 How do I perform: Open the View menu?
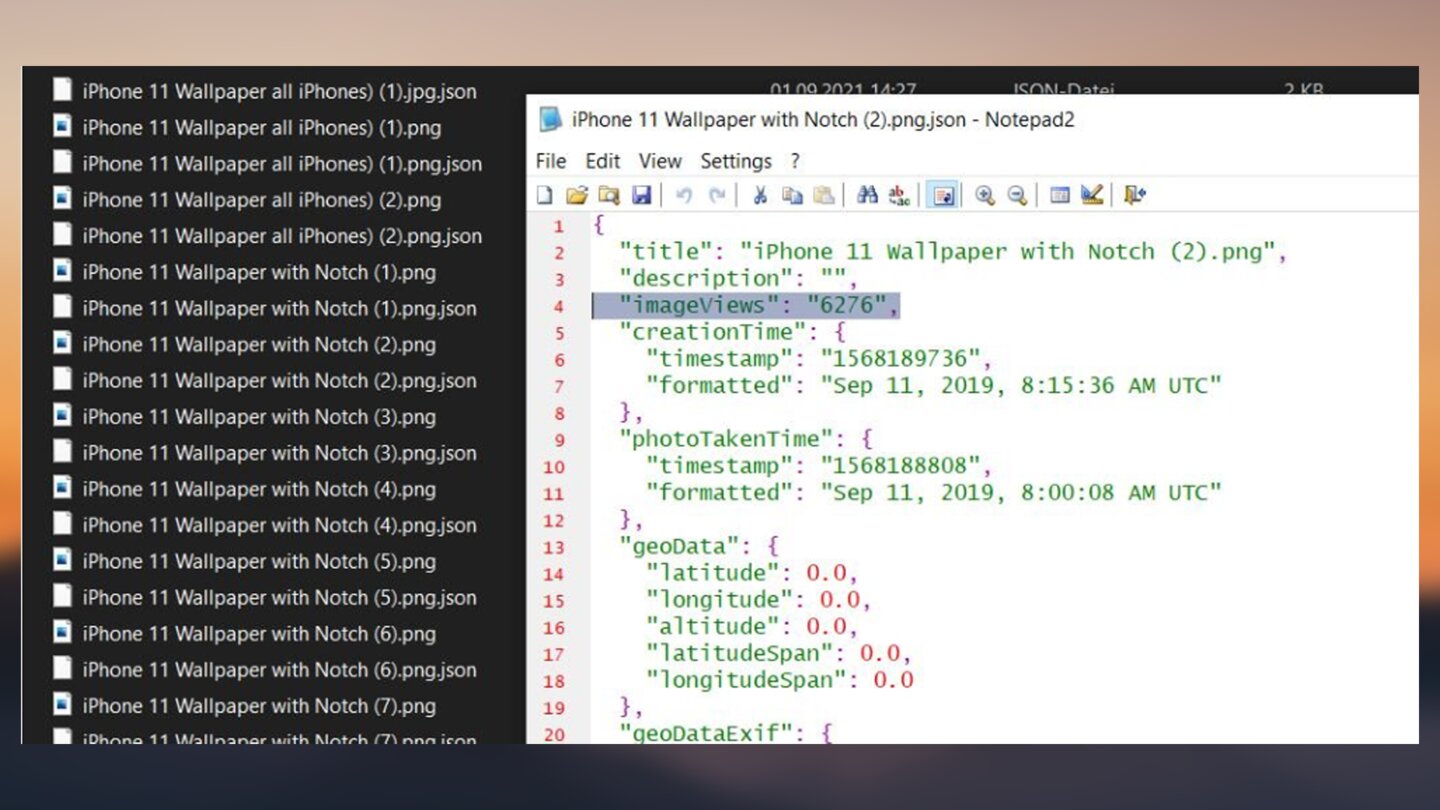[660, 161]
